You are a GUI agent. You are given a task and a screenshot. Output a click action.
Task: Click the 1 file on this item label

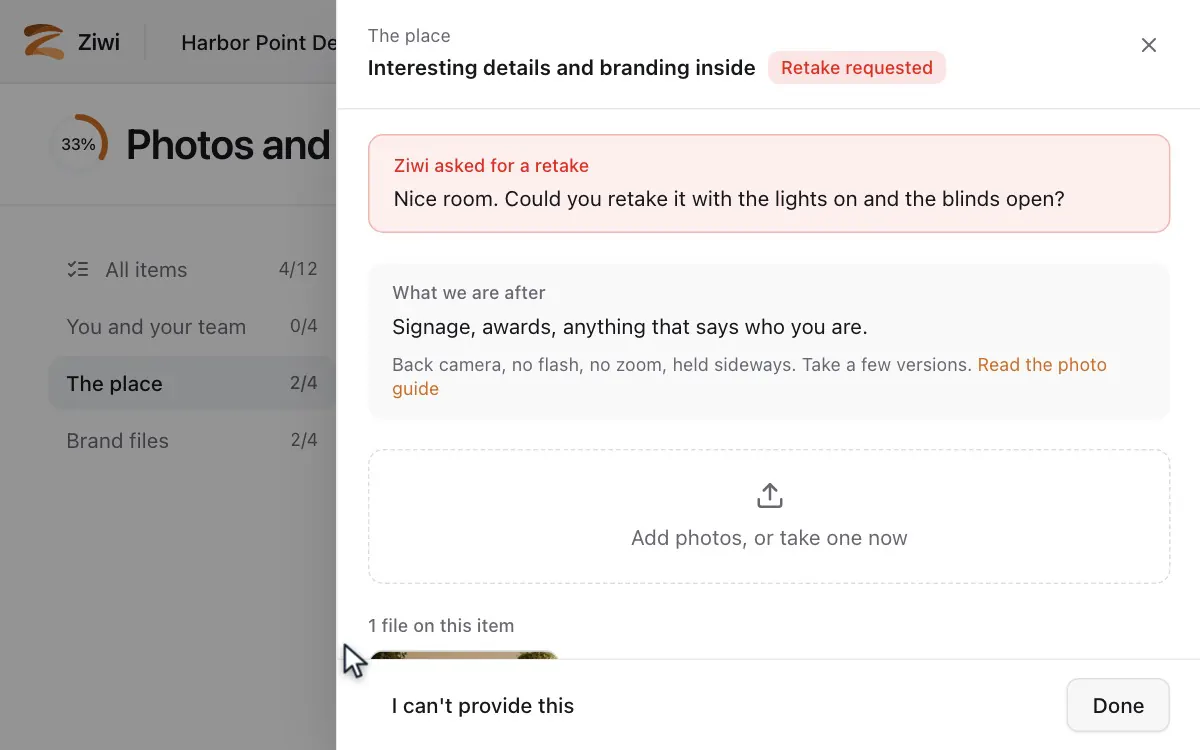(x=441, y=626)
